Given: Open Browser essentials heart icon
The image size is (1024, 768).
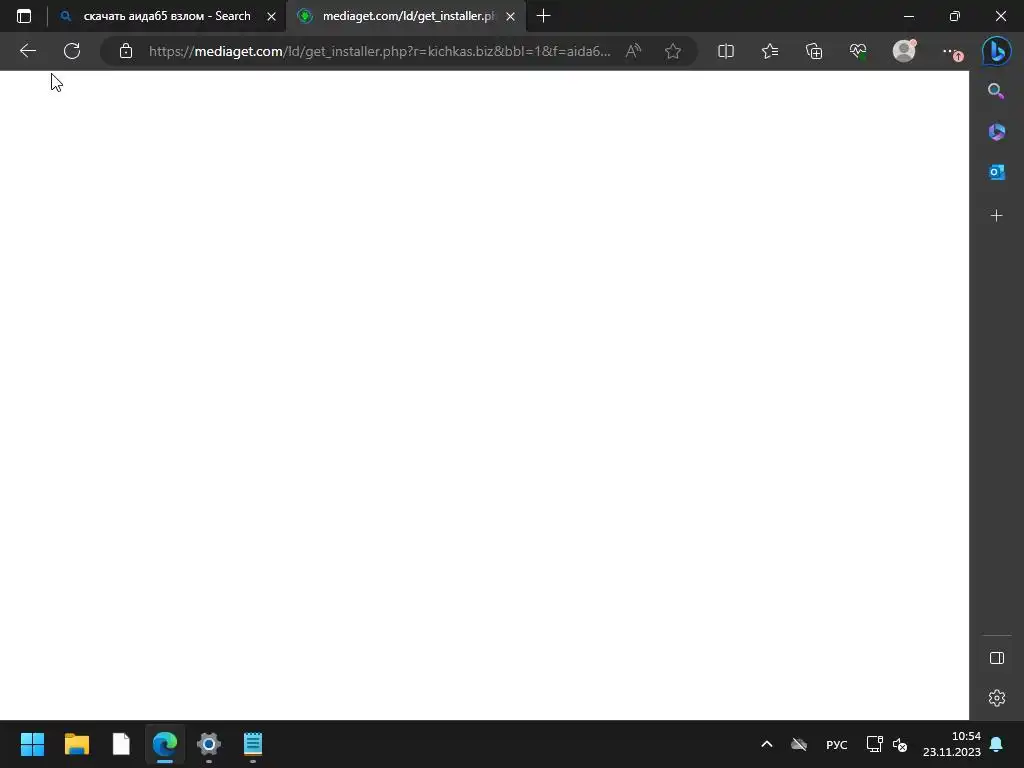Looking at the screenshot, I should pyautogui.click(x=858, y=51).
